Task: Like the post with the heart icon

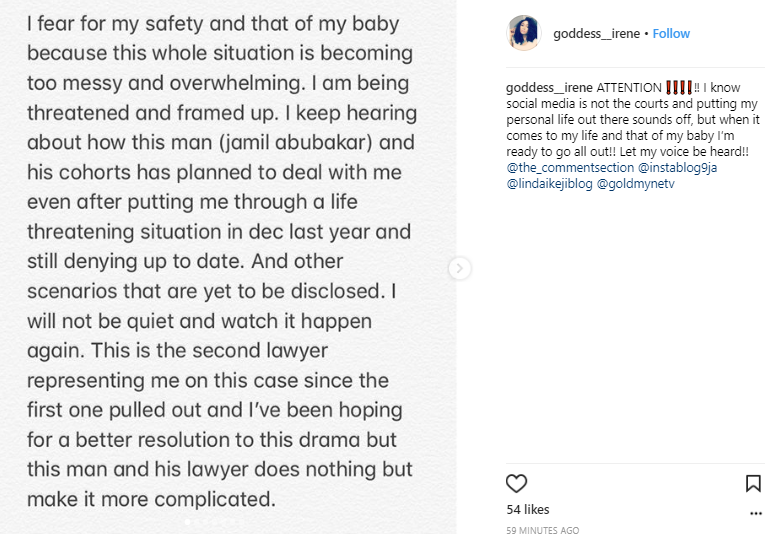Action: (x=516, y=484)
